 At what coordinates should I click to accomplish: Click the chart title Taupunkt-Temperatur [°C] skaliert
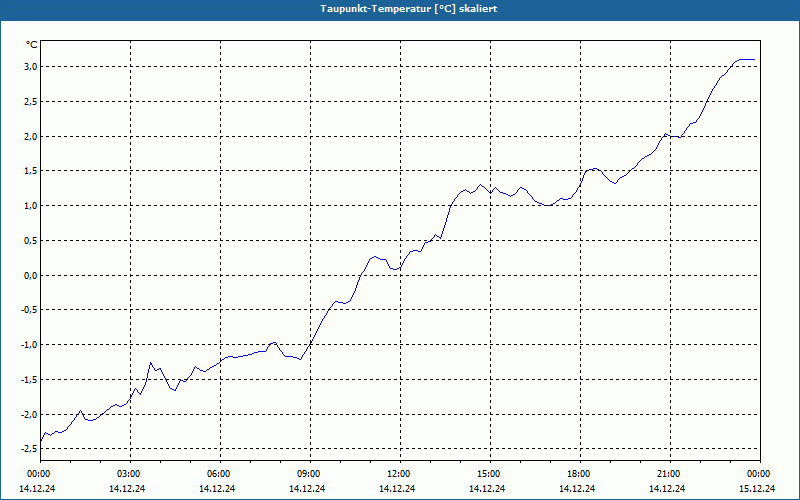tap(409, 9)
